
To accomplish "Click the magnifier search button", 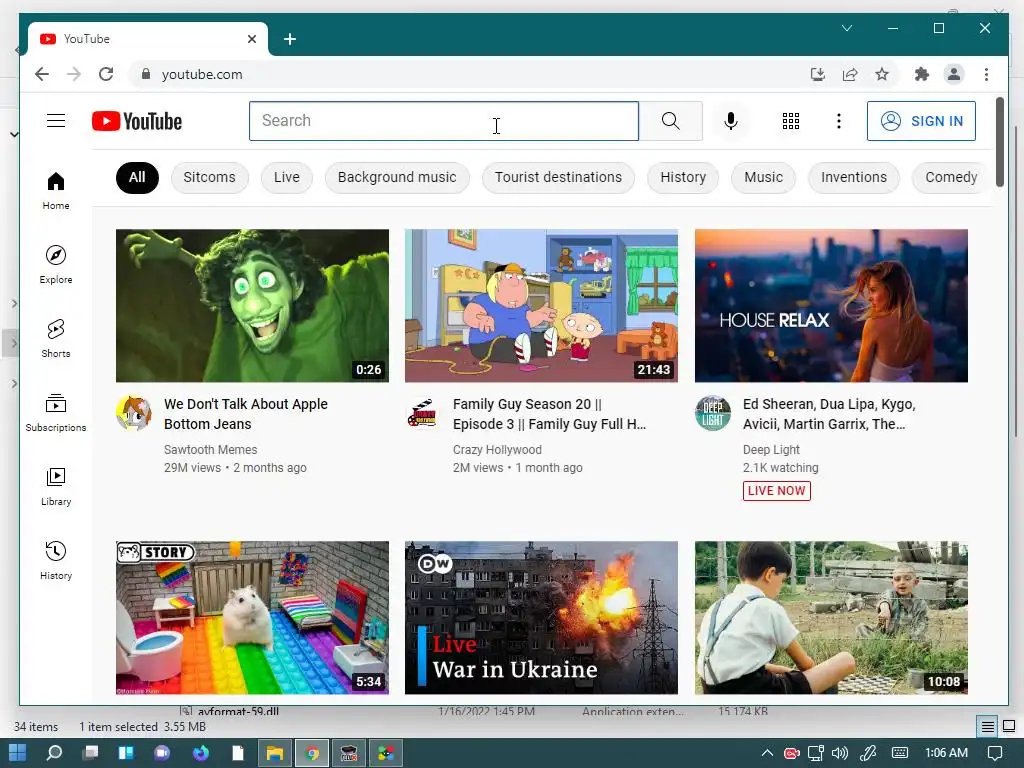I will pos(671,121).
